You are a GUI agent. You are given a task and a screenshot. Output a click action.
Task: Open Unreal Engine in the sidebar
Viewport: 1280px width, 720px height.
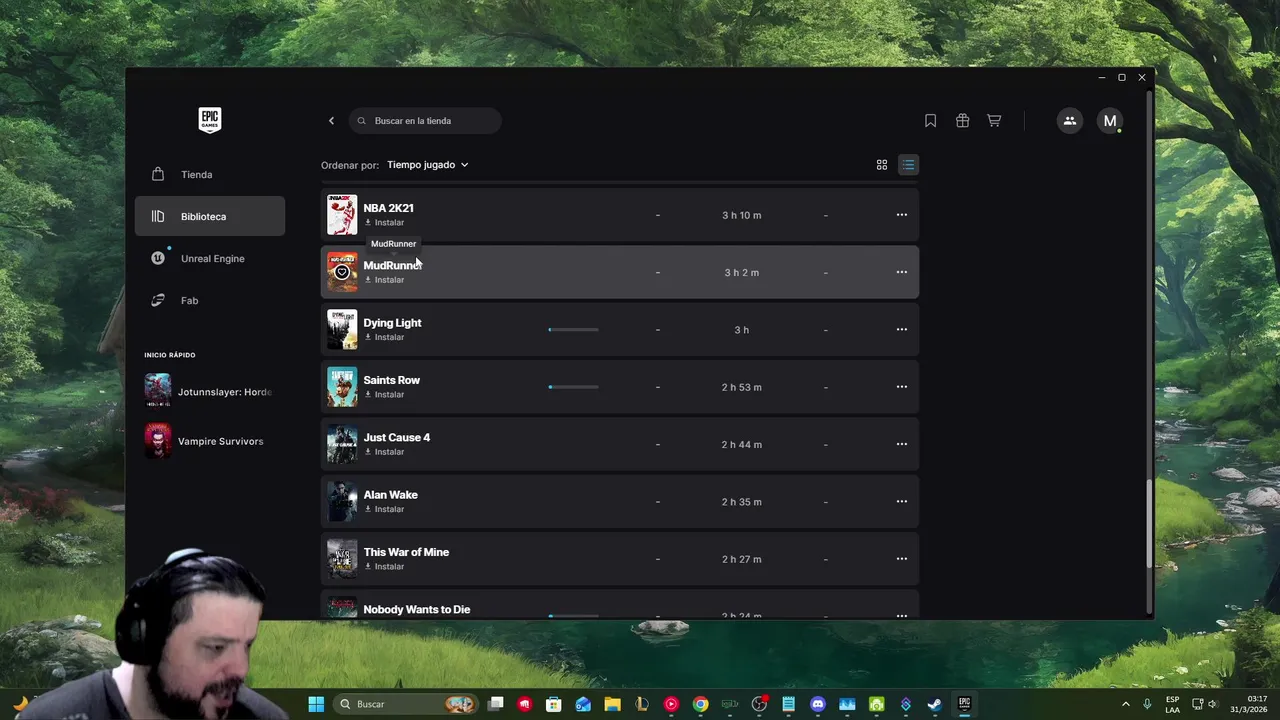tap(210, 258)
